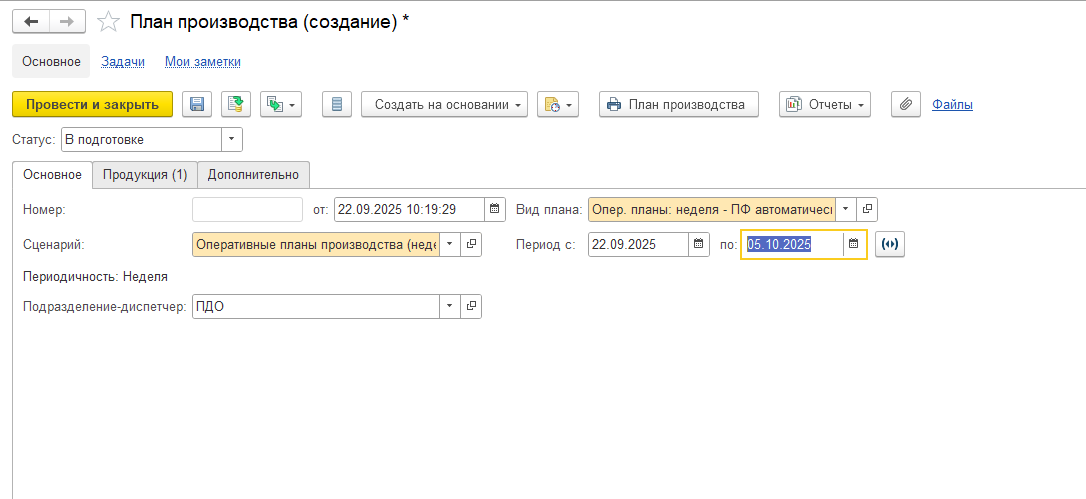This screenshot has height=499, width=1086.
Task: Open calendar for the document date field
Action: point(495,210)
